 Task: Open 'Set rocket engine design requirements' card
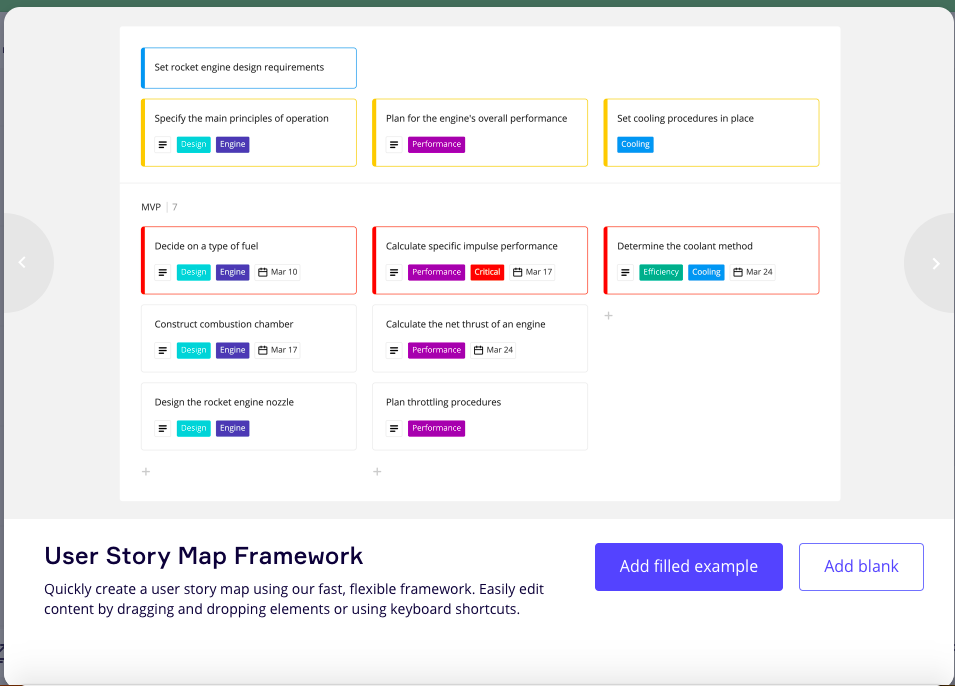248,68
